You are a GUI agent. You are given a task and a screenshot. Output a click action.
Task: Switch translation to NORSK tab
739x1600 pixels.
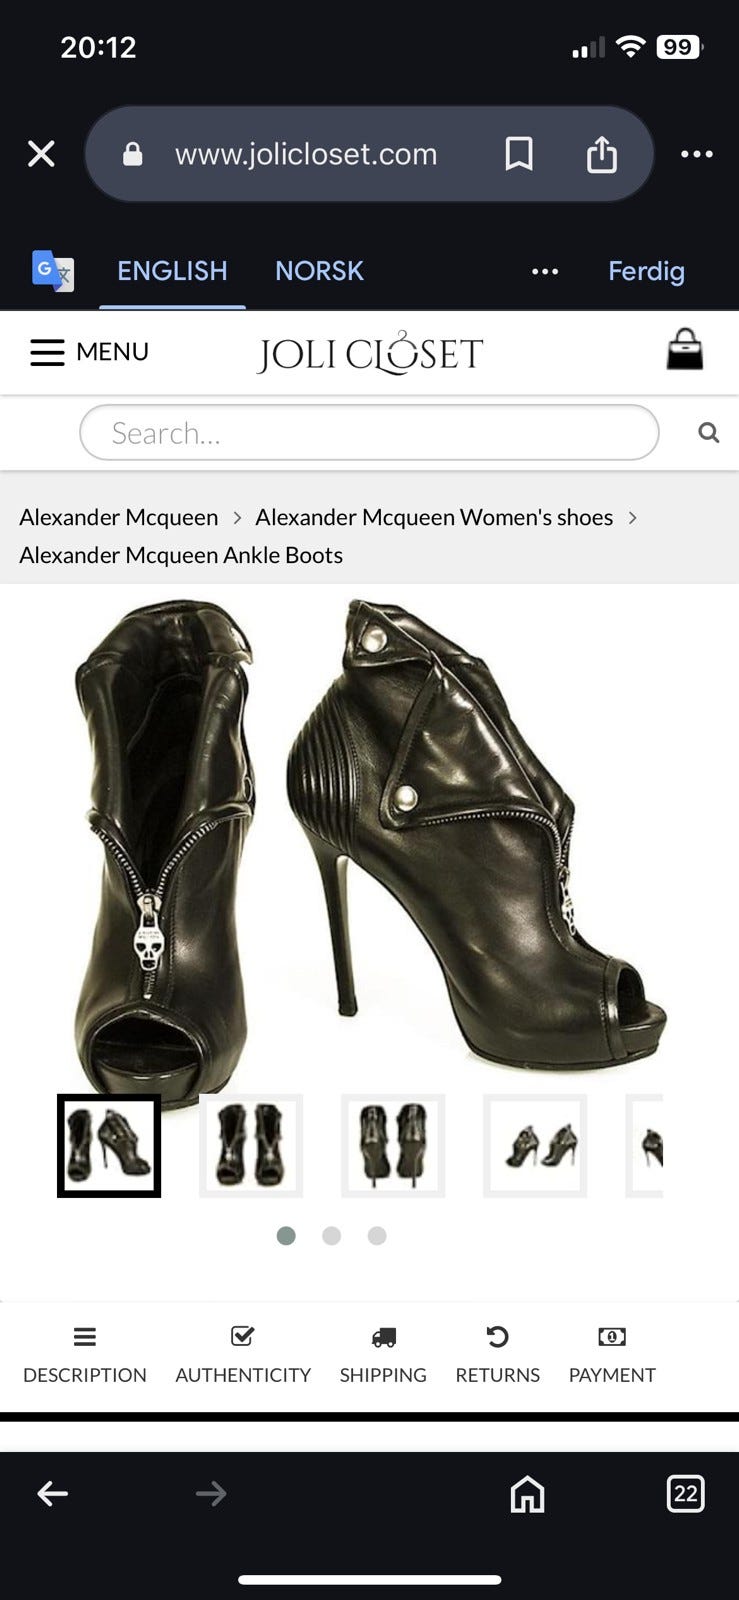319,271
